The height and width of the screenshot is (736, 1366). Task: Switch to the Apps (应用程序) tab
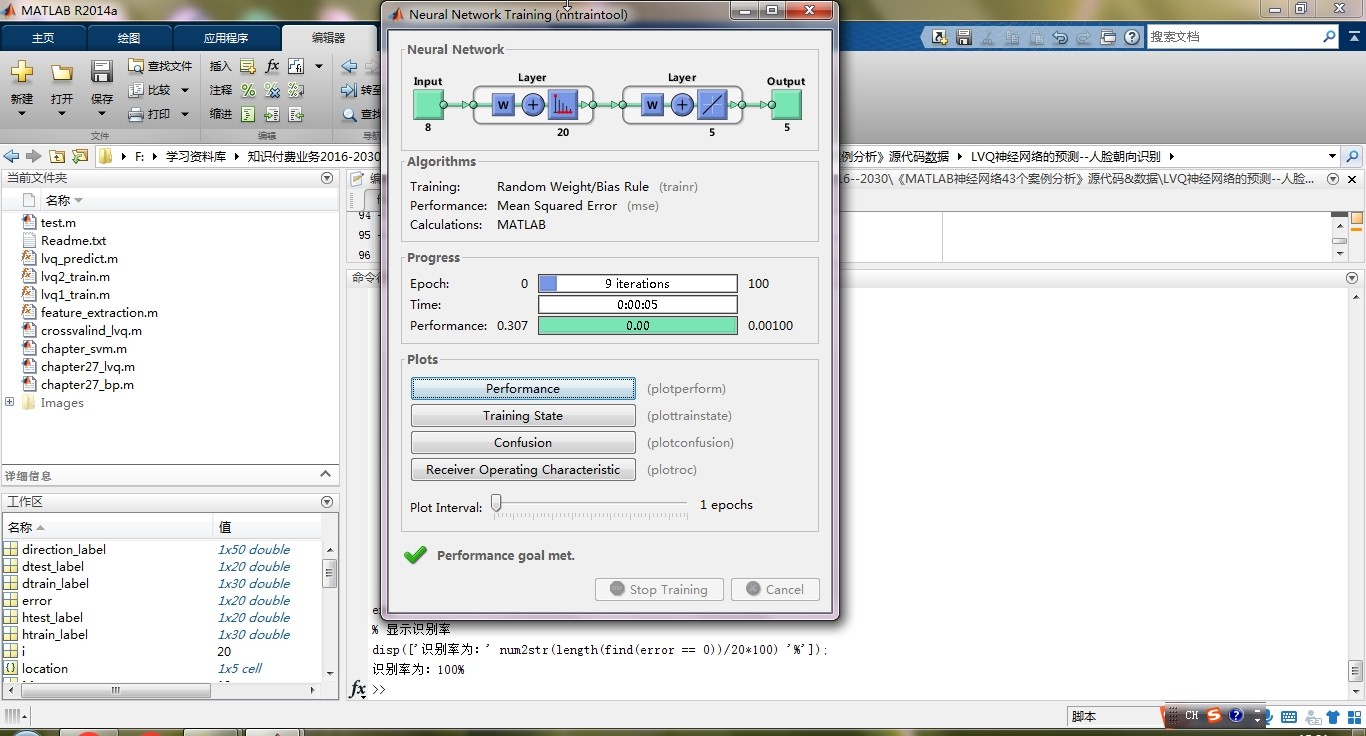click(x=226, y=38)
